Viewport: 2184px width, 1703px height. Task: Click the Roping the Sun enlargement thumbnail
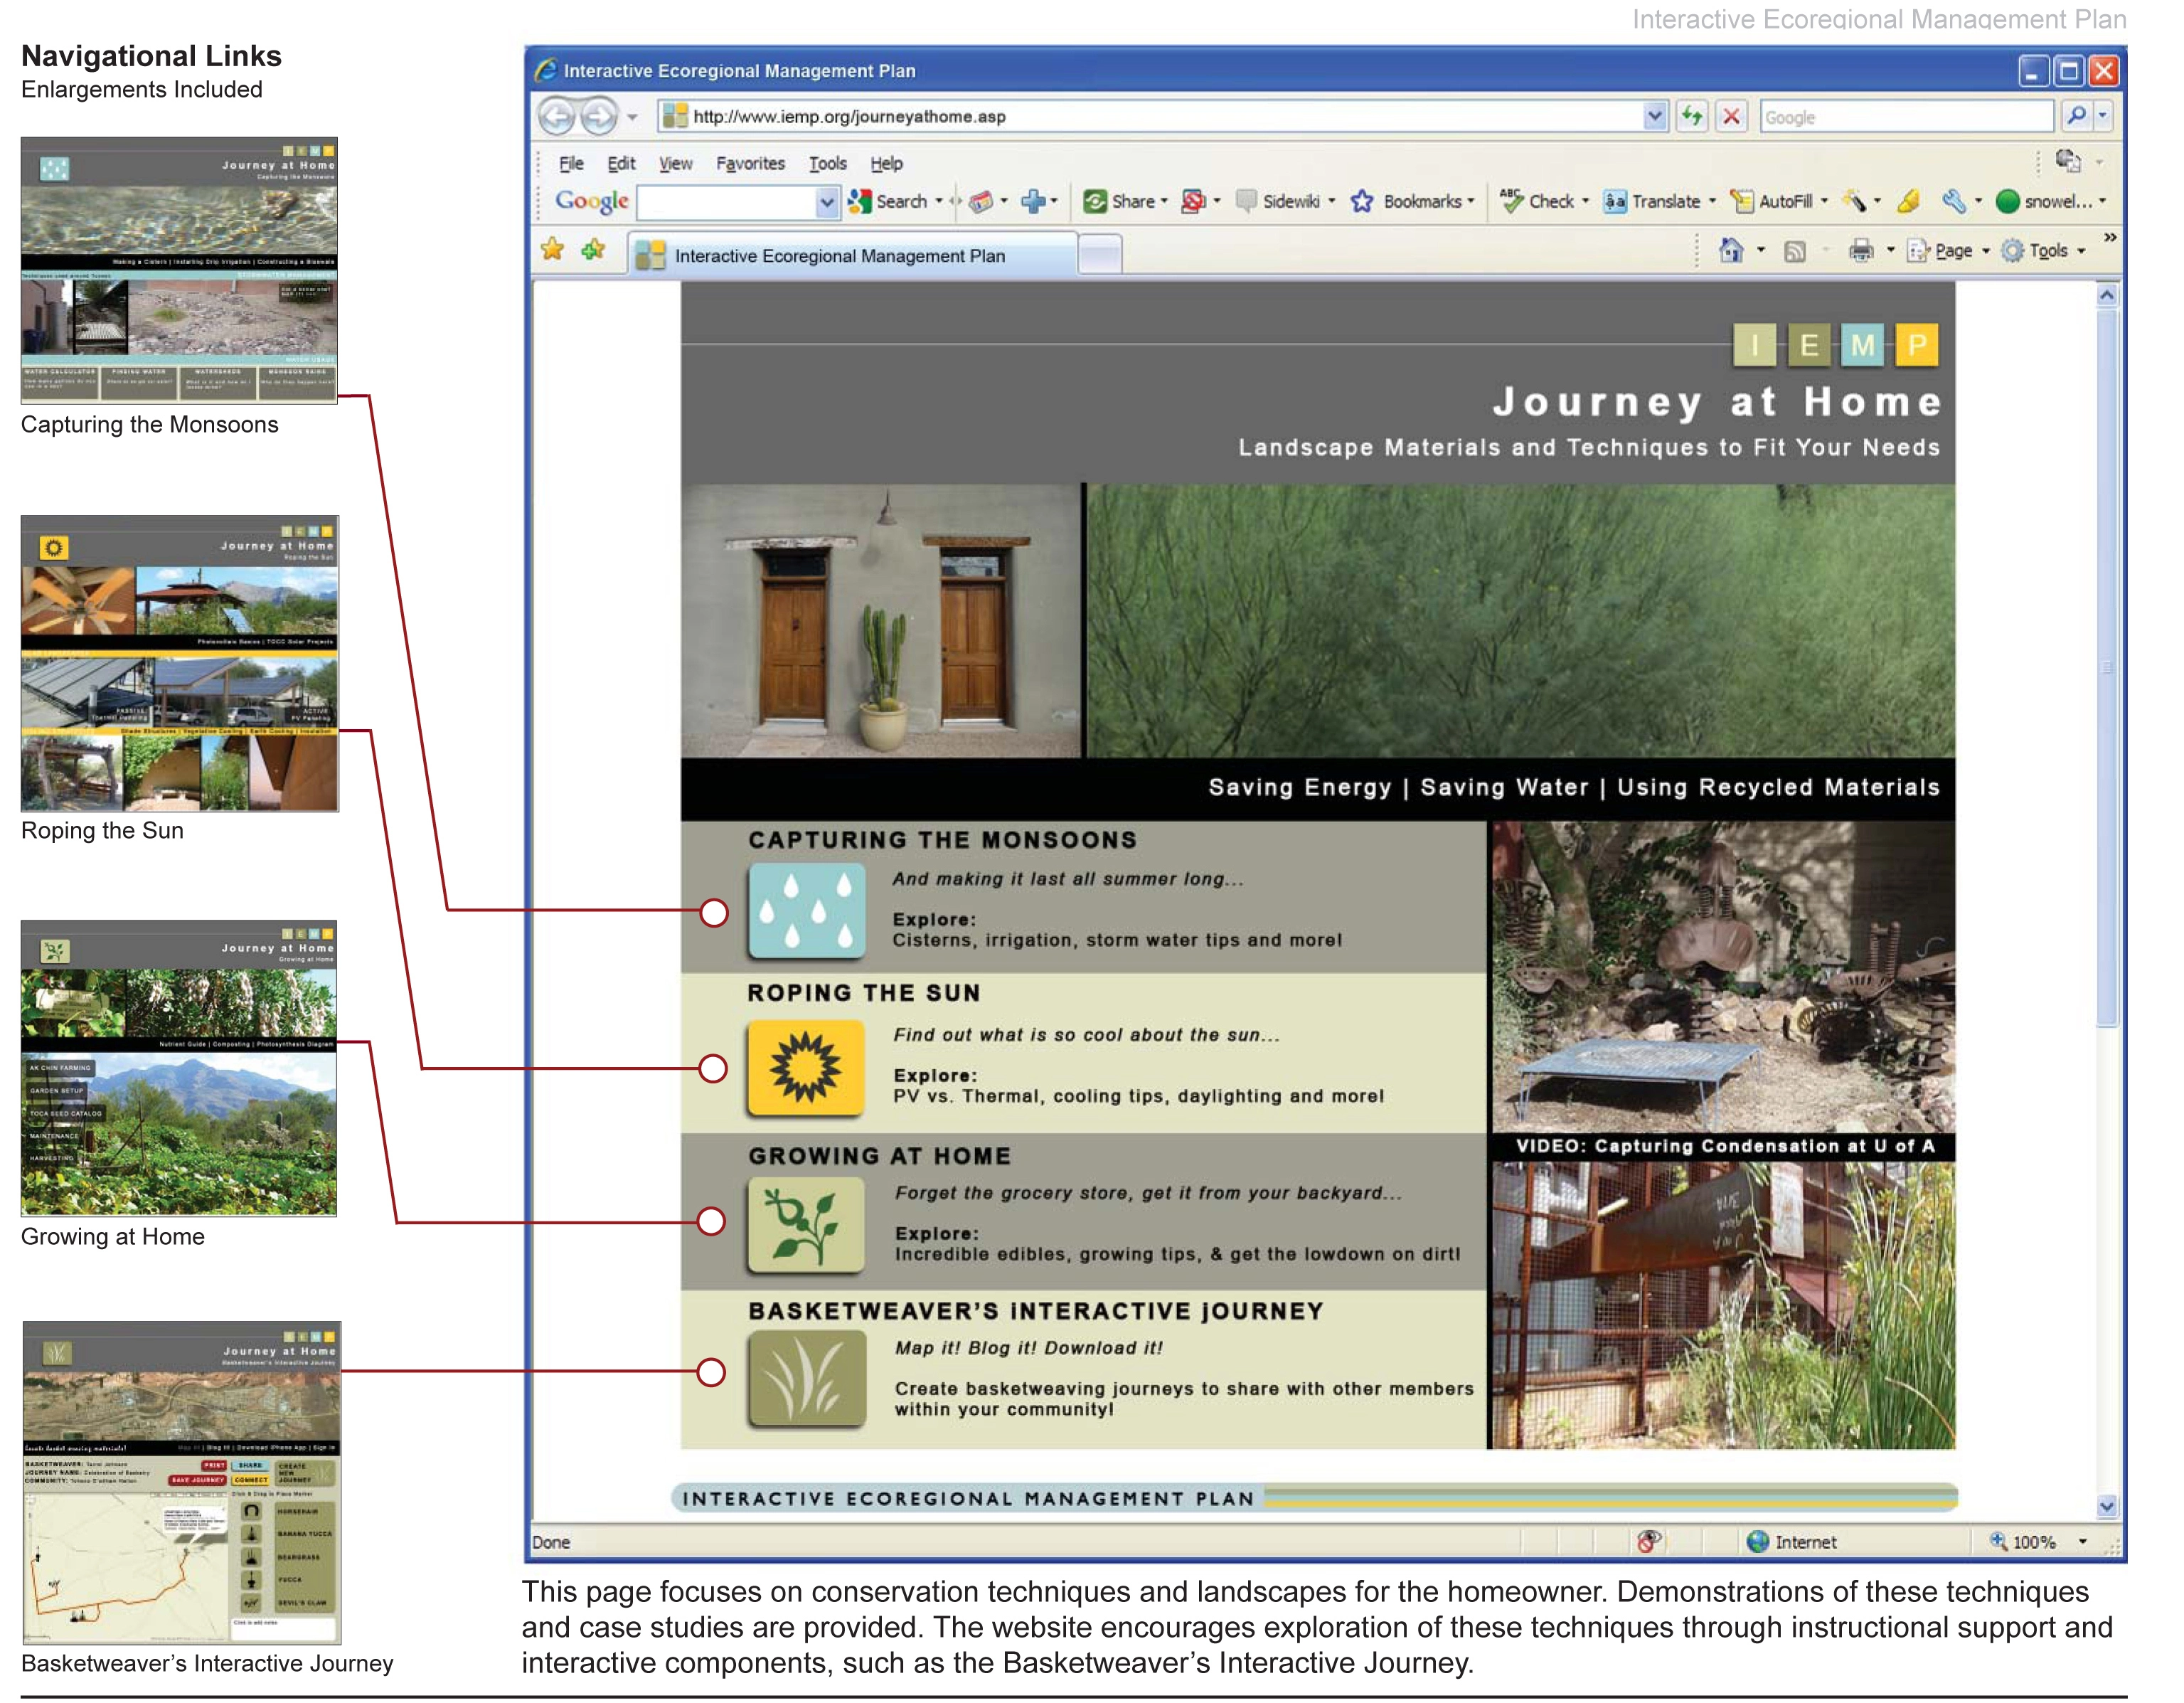(x=180, y=663)
